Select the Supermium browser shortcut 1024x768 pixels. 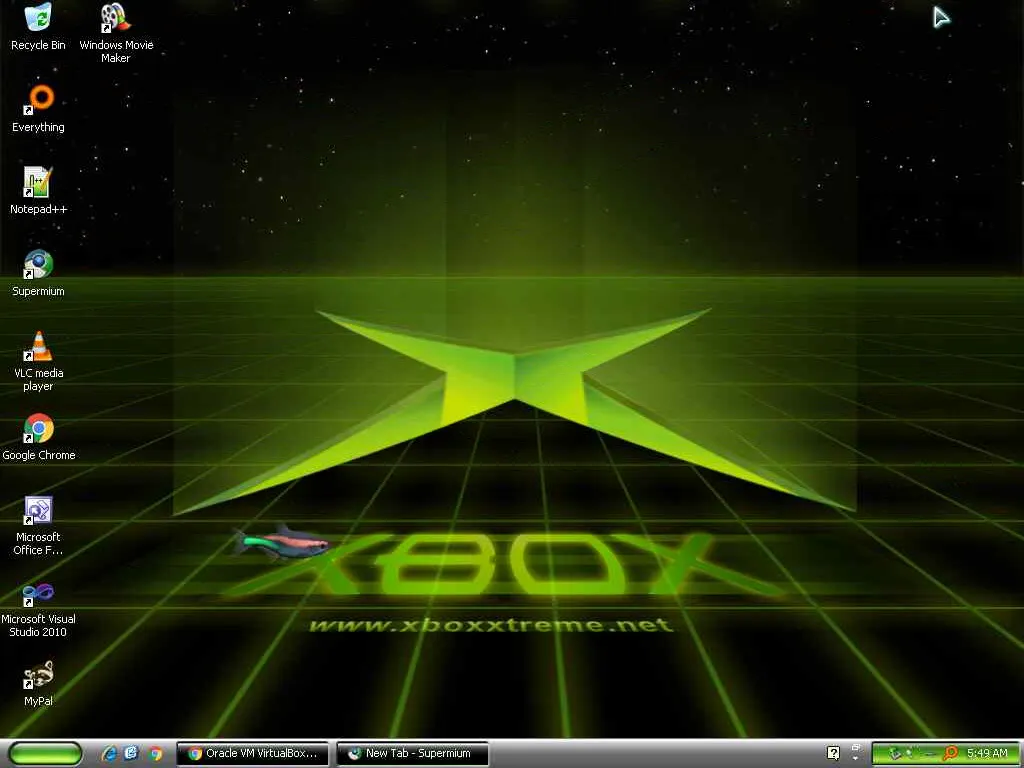(39, 273)
